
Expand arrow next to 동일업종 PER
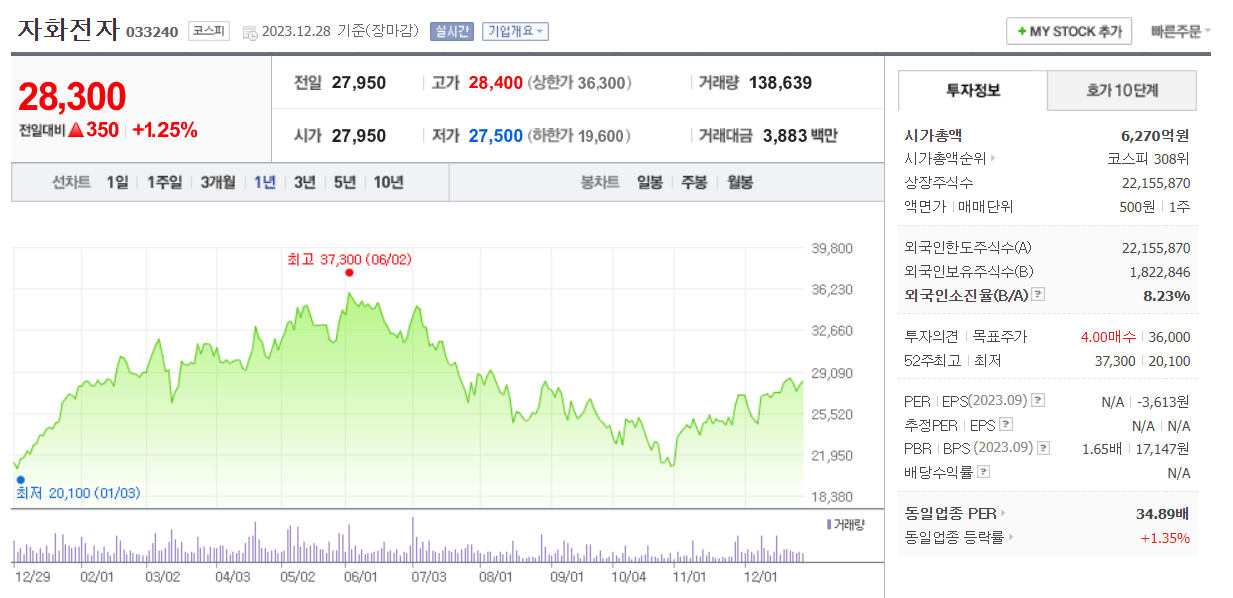[x=1003, y=514]
